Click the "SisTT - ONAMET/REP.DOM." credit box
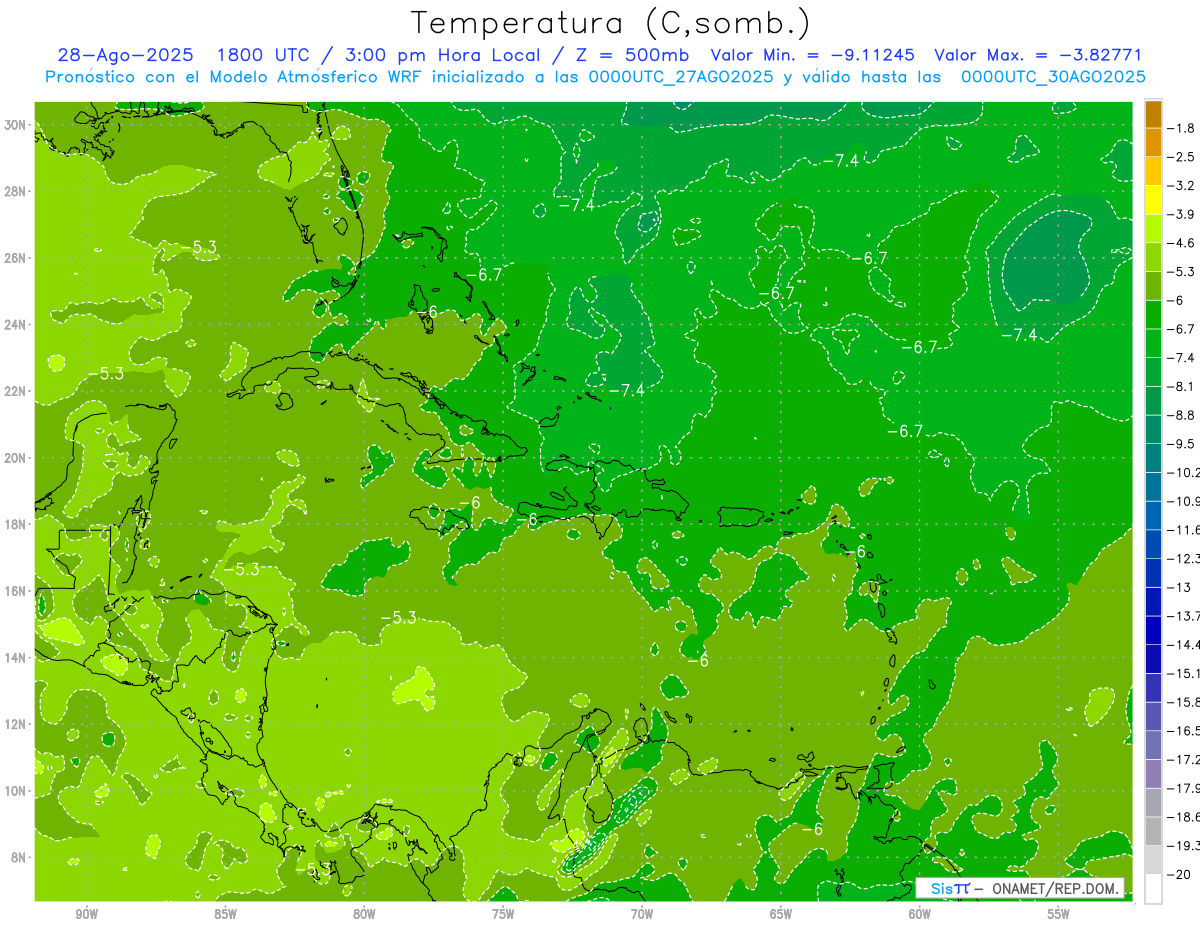This screenshot has height=927, width=1200. 1020,888
